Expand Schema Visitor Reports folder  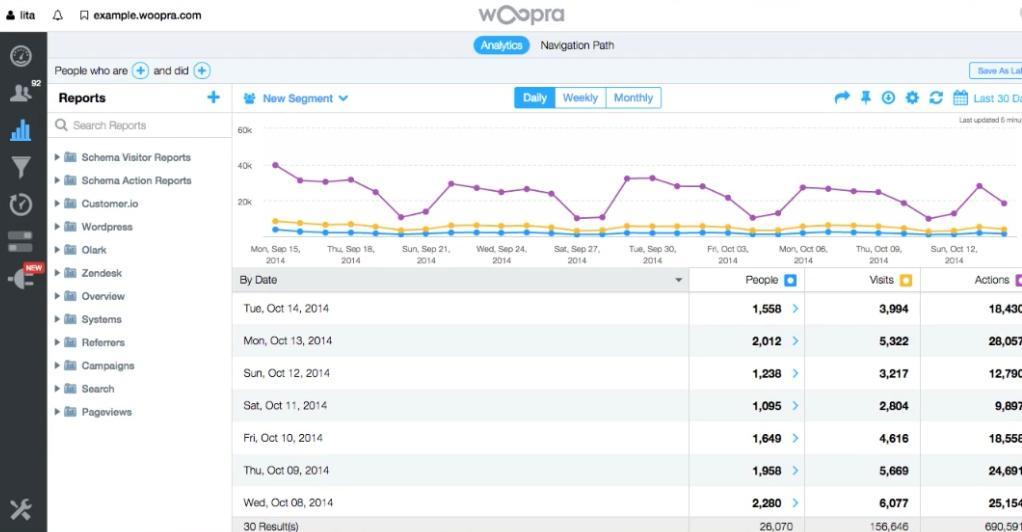(x=57, y=157)
